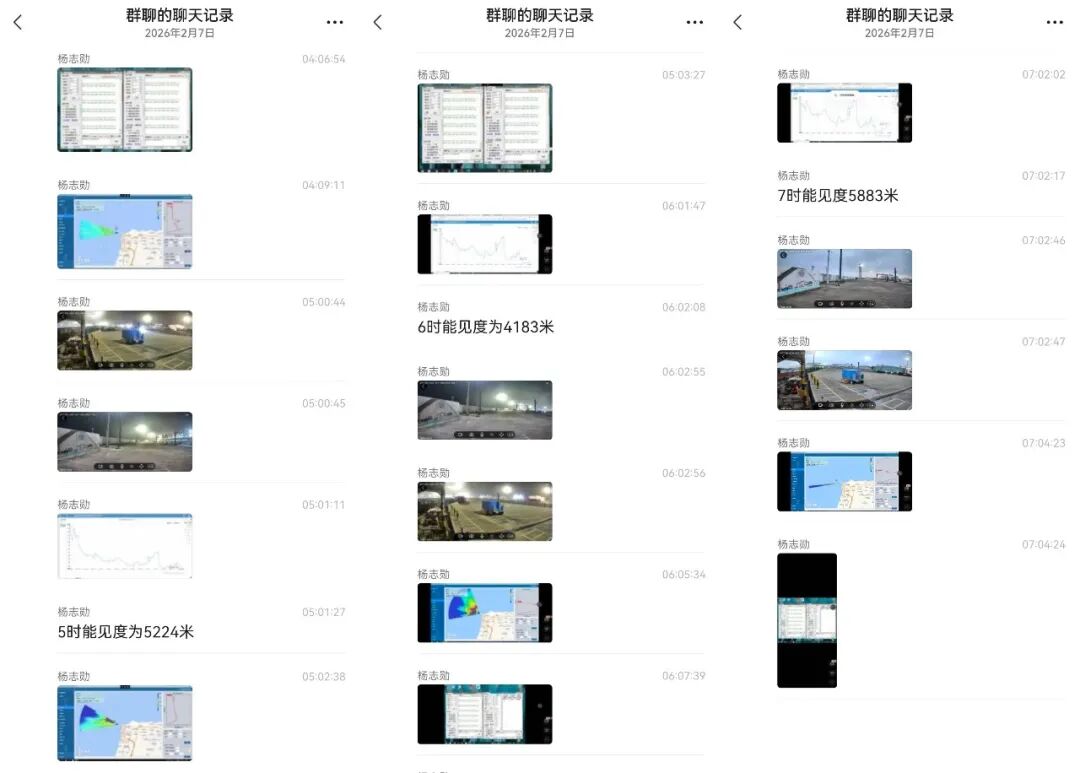View the radar map image sent at 04:09:11

(124, 232)
